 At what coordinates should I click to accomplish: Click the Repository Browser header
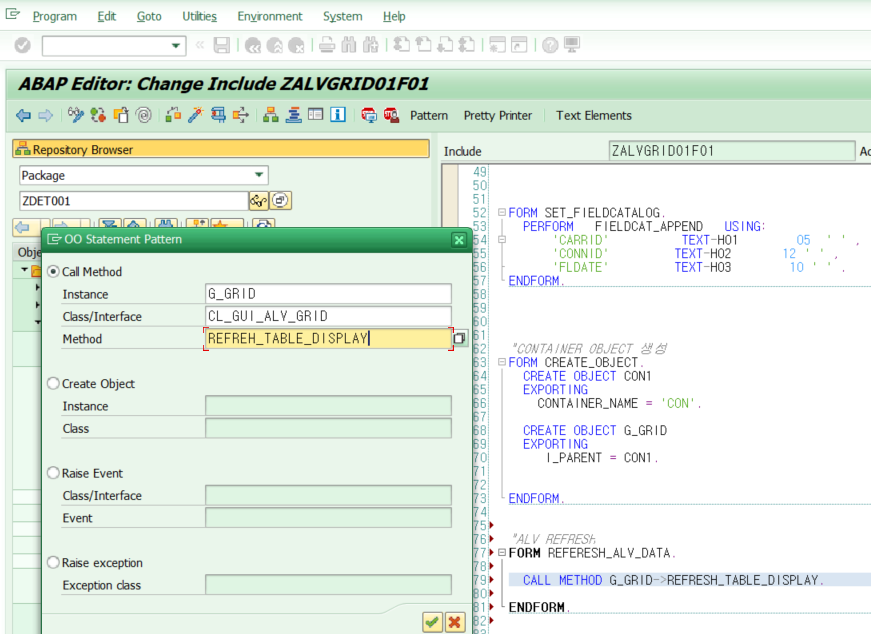(x=221, y=149)
